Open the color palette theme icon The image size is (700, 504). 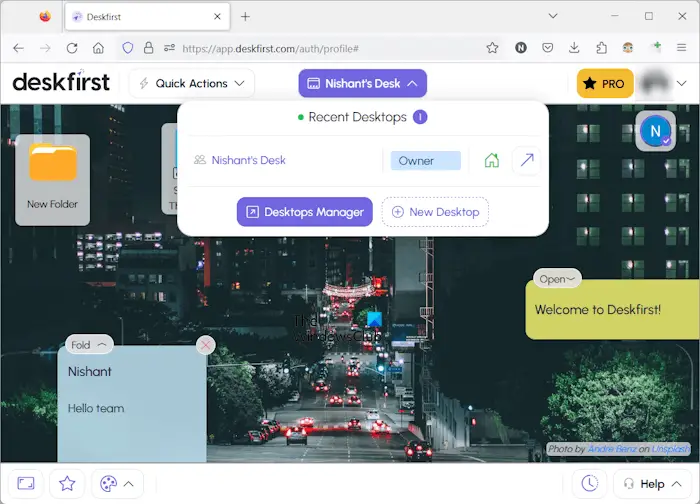click(108, 484)
